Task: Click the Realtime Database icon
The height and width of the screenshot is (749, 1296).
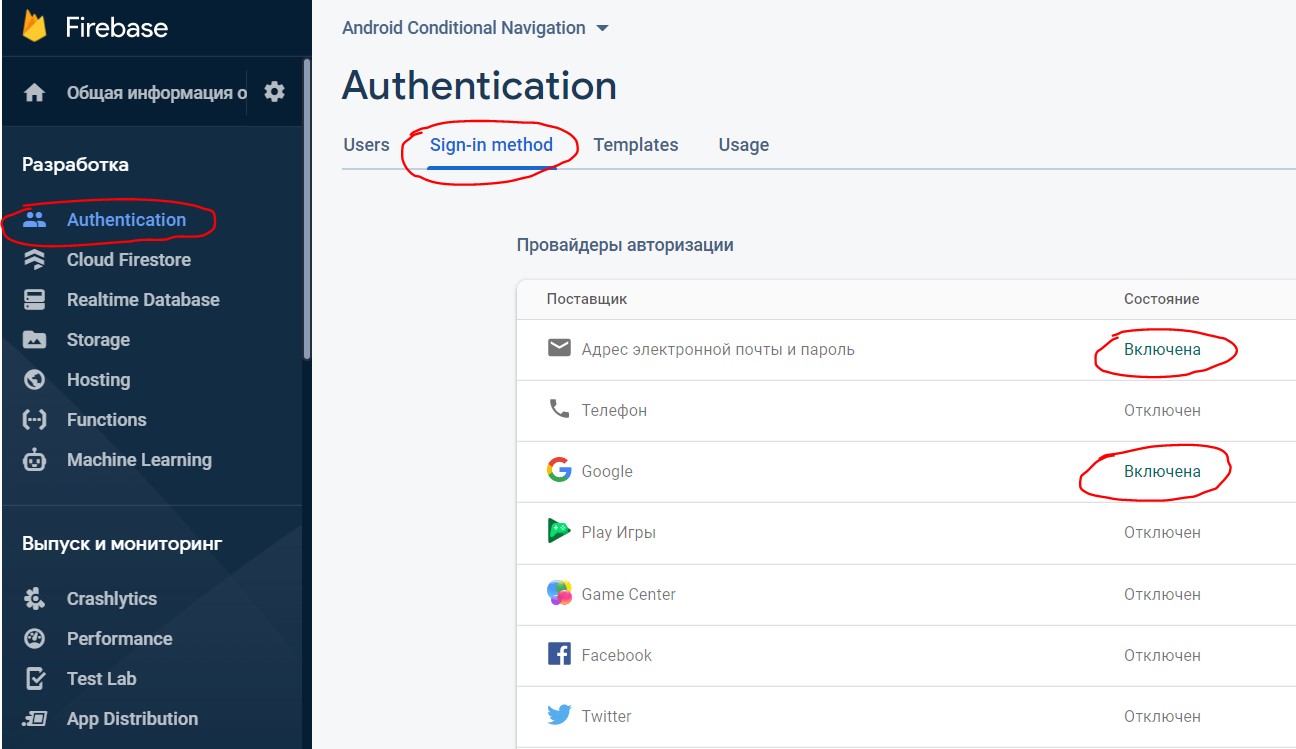Action: [35, 299]
